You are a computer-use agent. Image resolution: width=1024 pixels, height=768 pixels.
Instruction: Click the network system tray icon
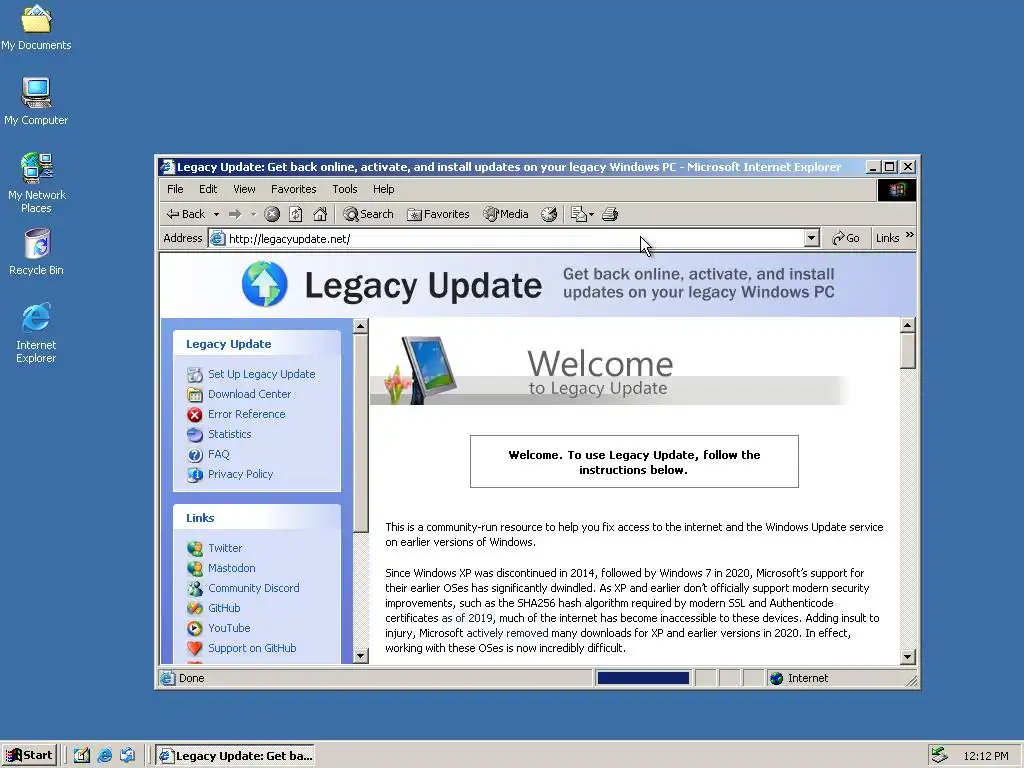[939, 755]
